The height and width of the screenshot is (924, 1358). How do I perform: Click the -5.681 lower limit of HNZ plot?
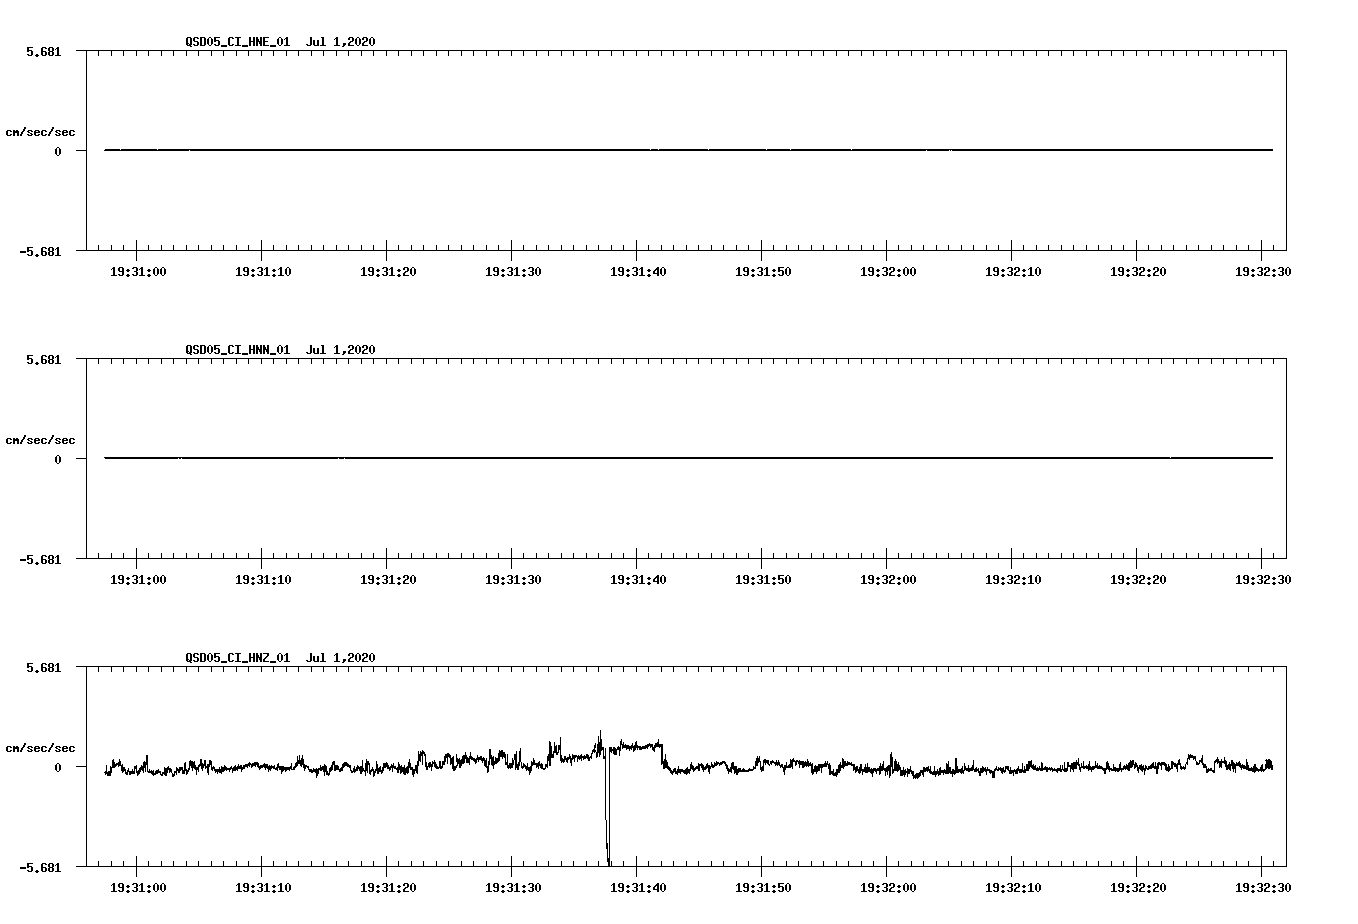click(x=40, y=867)
